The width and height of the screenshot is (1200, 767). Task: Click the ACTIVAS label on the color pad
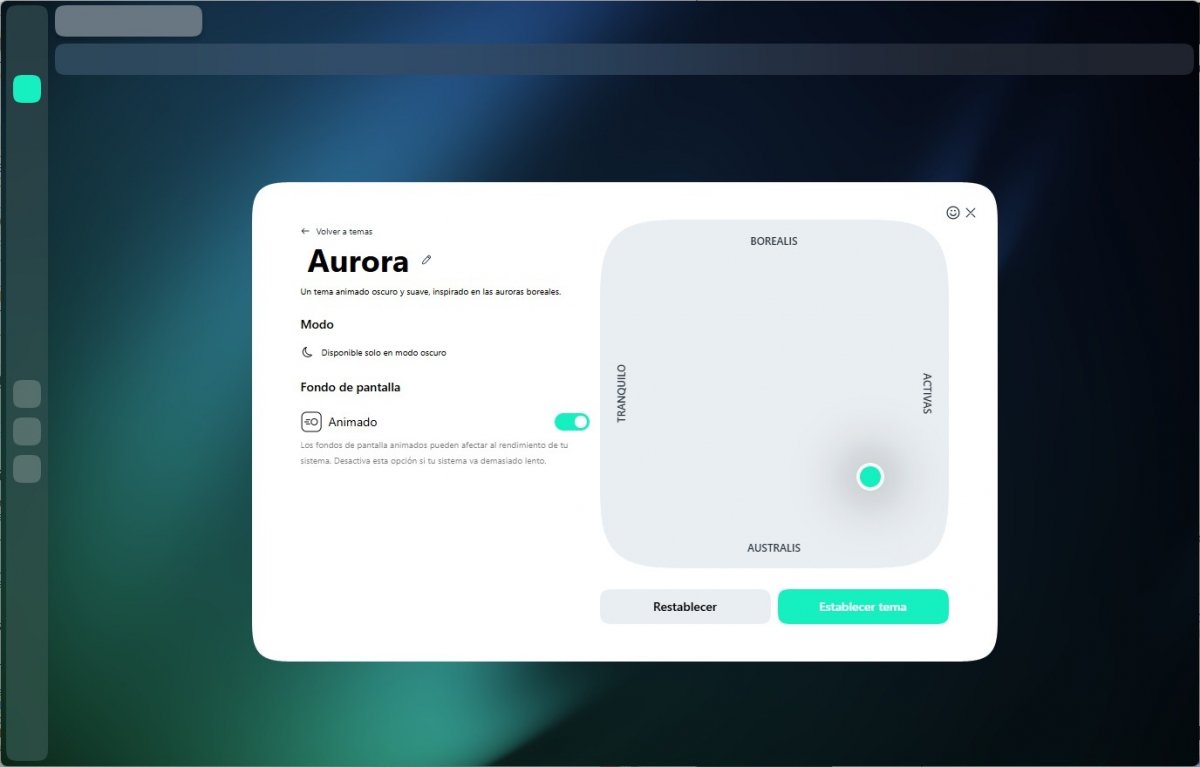tap(927, 393)
